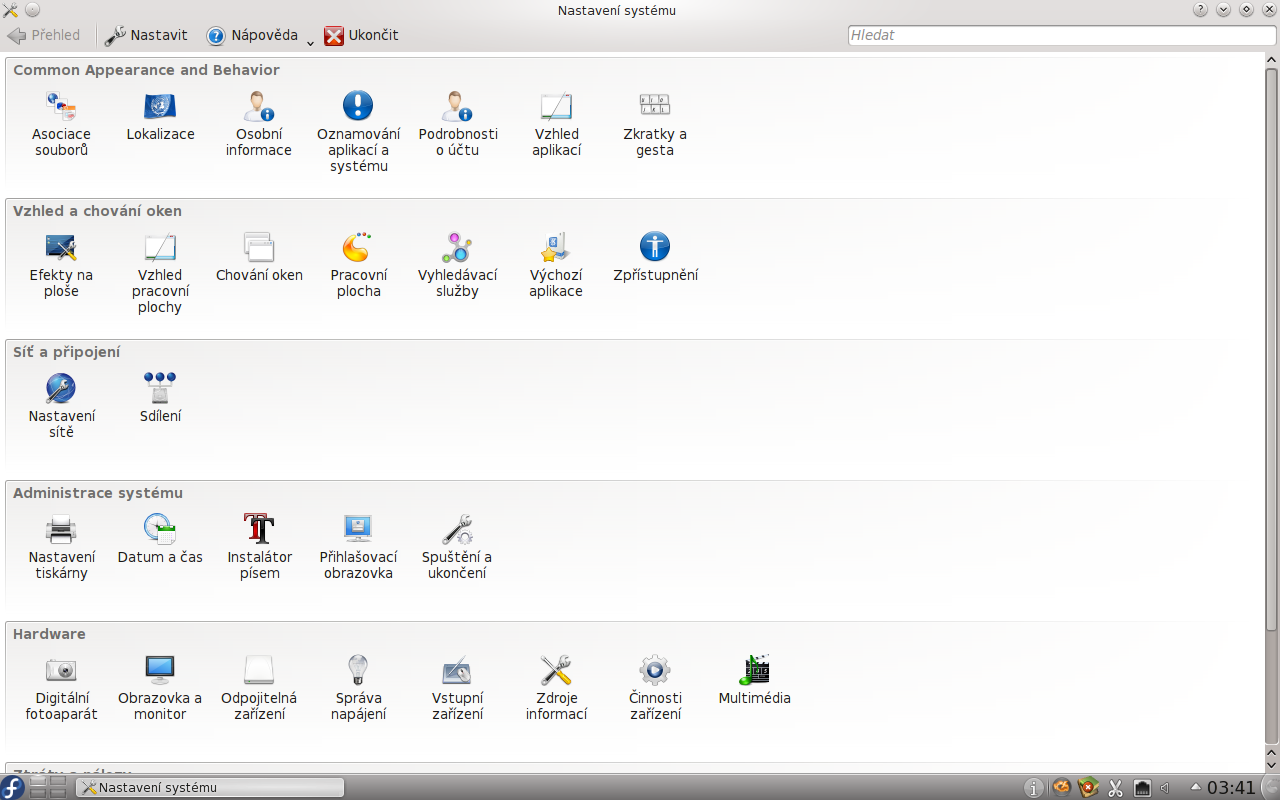Click the window help question-mark button

1200,10
